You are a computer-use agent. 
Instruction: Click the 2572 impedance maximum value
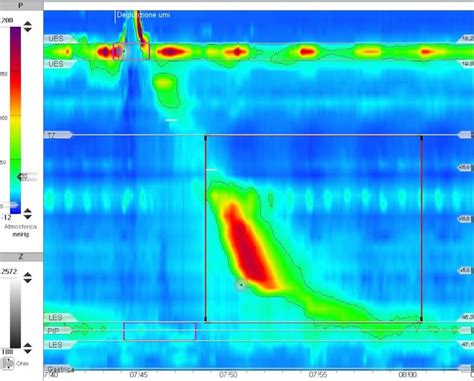tap(8, 272)
